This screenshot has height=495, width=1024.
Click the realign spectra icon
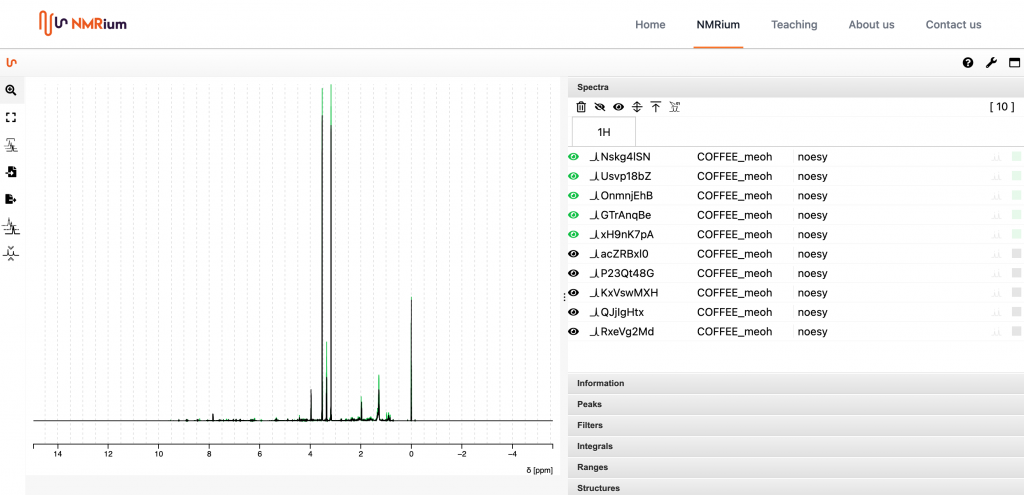click(x=11, y=253)
